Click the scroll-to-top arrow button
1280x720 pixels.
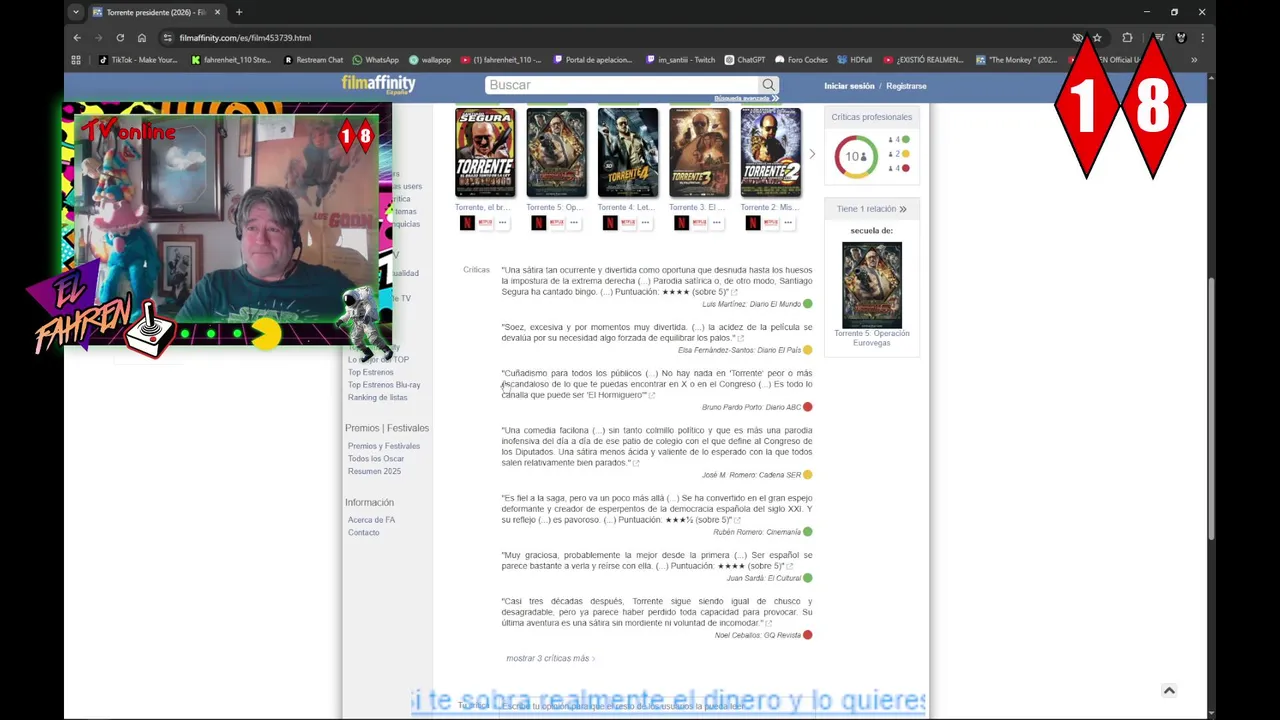pos(1169,690)
